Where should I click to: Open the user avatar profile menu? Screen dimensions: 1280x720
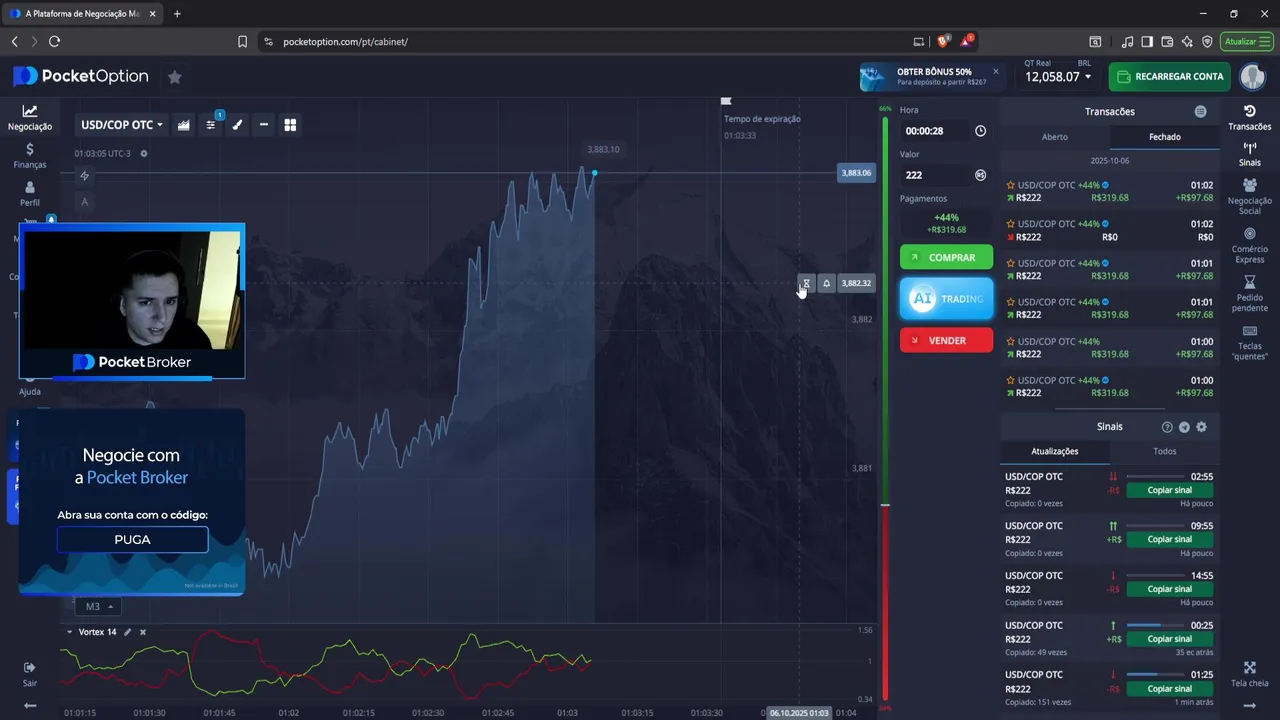tap(1252, 77)
